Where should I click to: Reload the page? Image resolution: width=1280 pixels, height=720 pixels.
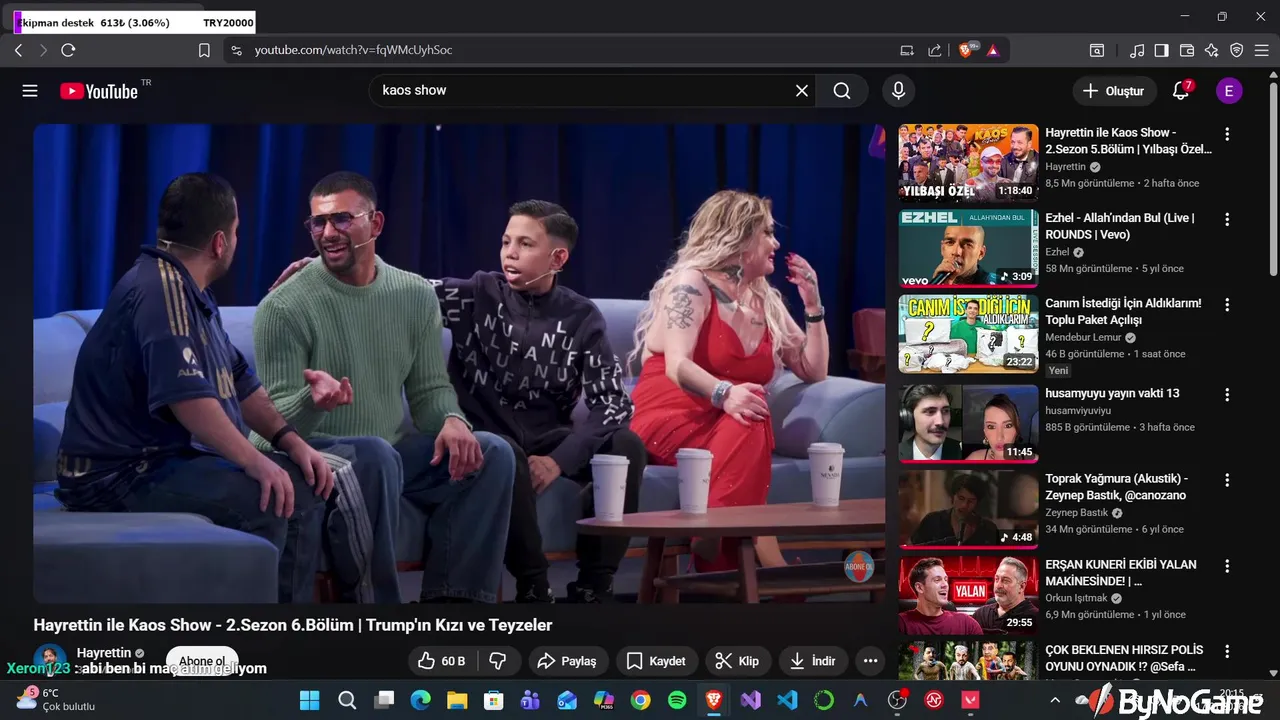point(68,50)
